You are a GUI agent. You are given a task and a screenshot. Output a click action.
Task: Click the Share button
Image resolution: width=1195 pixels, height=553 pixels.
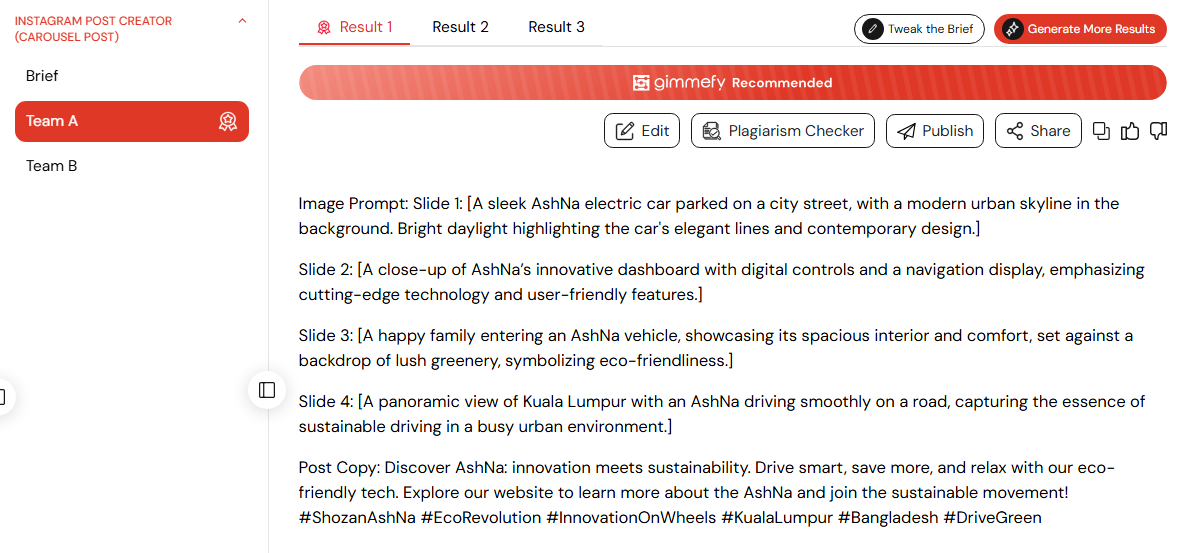[x=1038, y=131]
